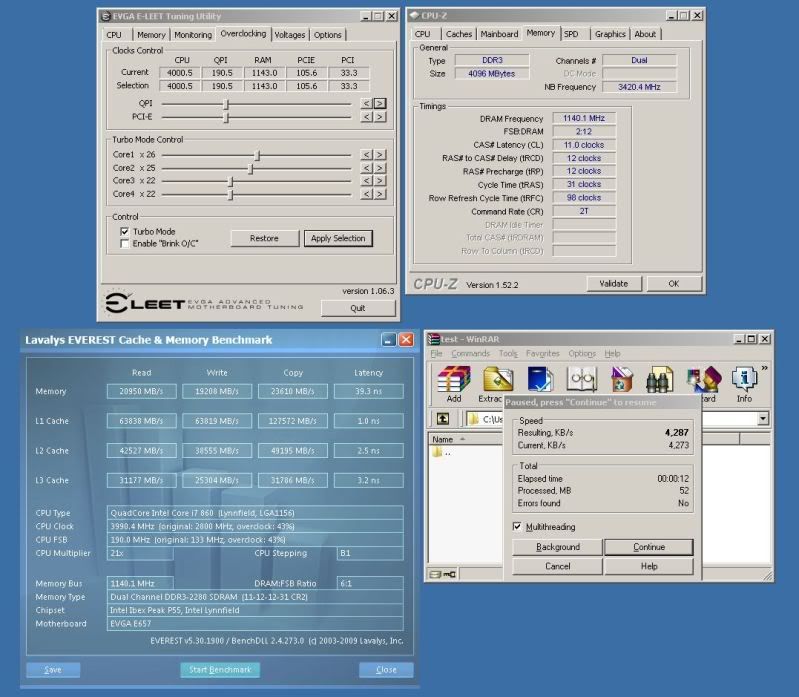The image size is (799, 697).
Task: Open the Commands menu in WinRAR
Action: pyautogui.click(x=470, y=354)
